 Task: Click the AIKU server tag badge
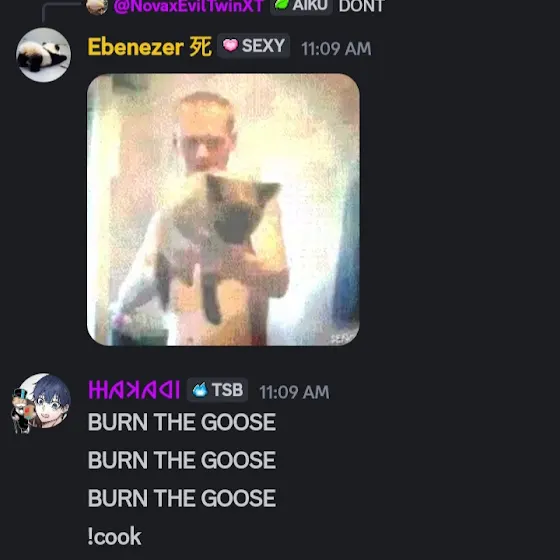[301, 6]
